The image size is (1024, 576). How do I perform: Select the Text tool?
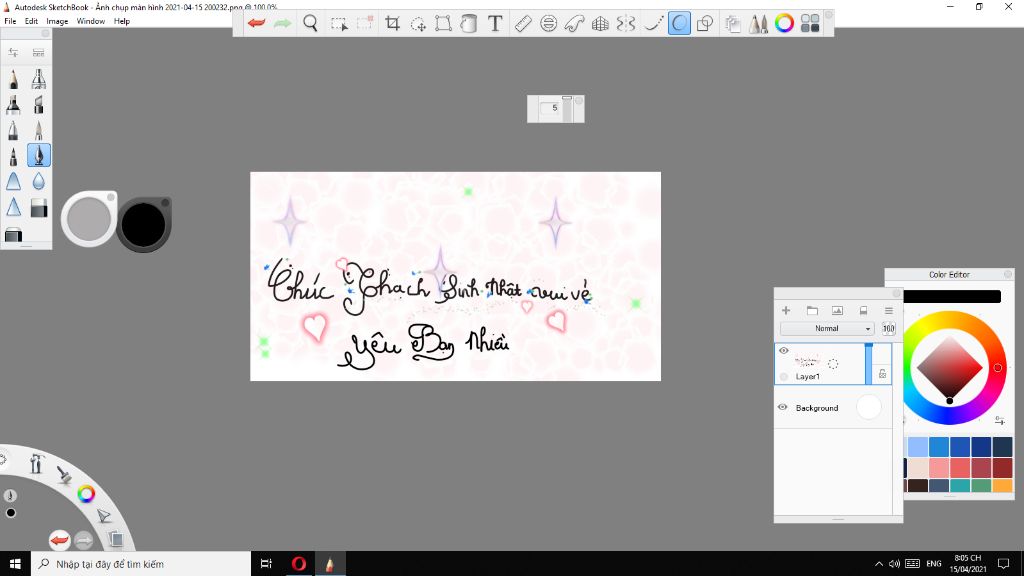point(495,24)
